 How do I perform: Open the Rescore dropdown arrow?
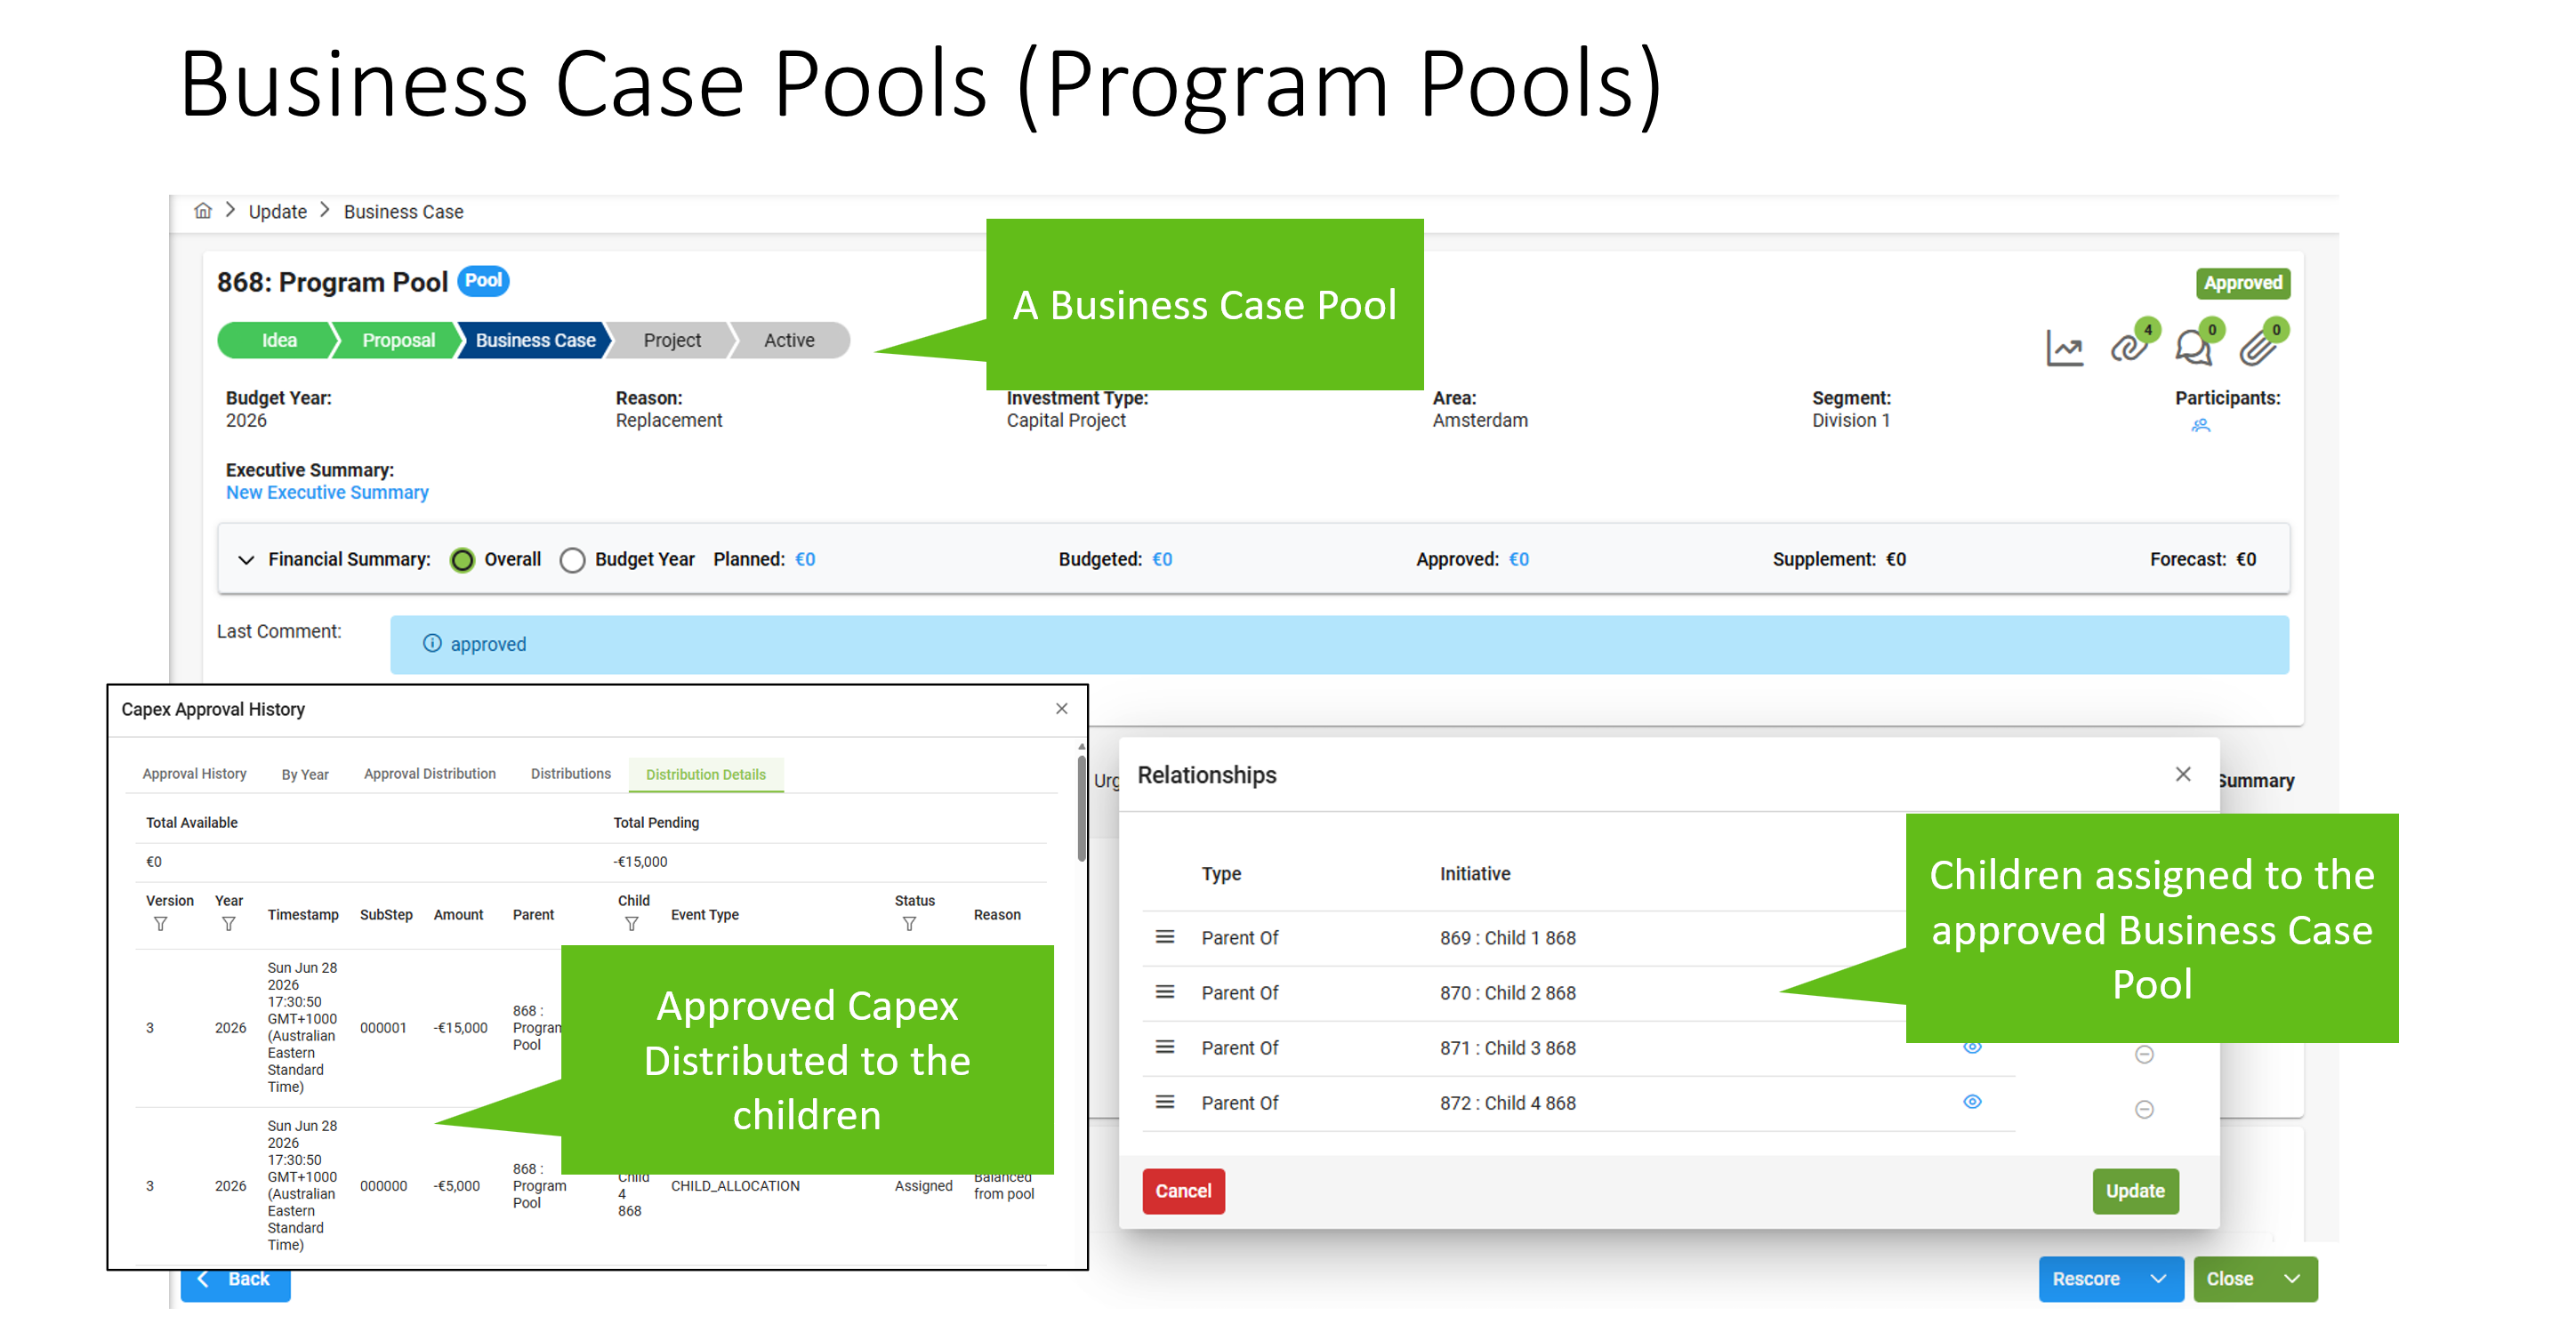point(2158,1279)
